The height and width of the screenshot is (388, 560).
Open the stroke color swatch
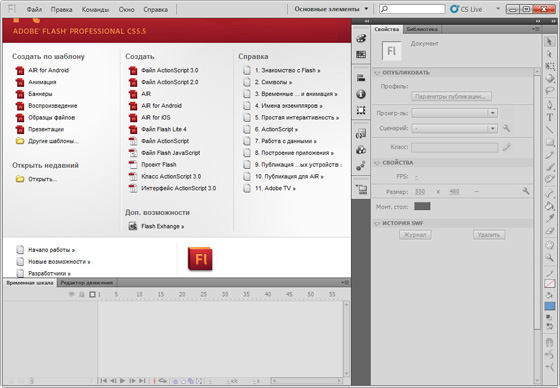click(x=549, y=283)
